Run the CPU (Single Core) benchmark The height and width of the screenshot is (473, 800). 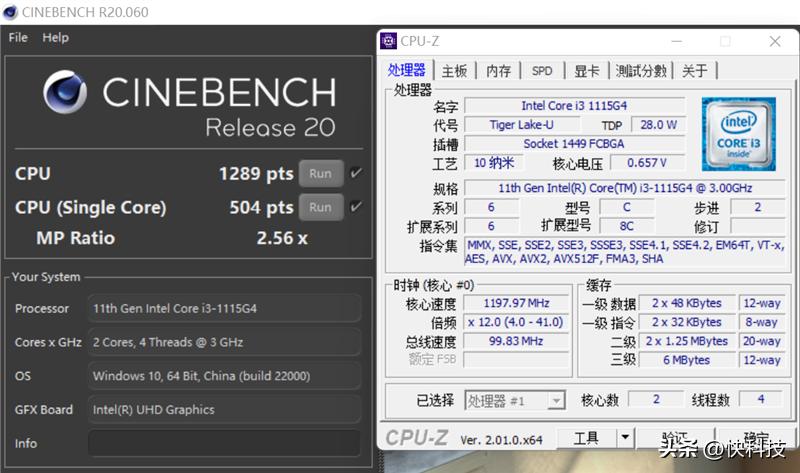click(320, 207)
